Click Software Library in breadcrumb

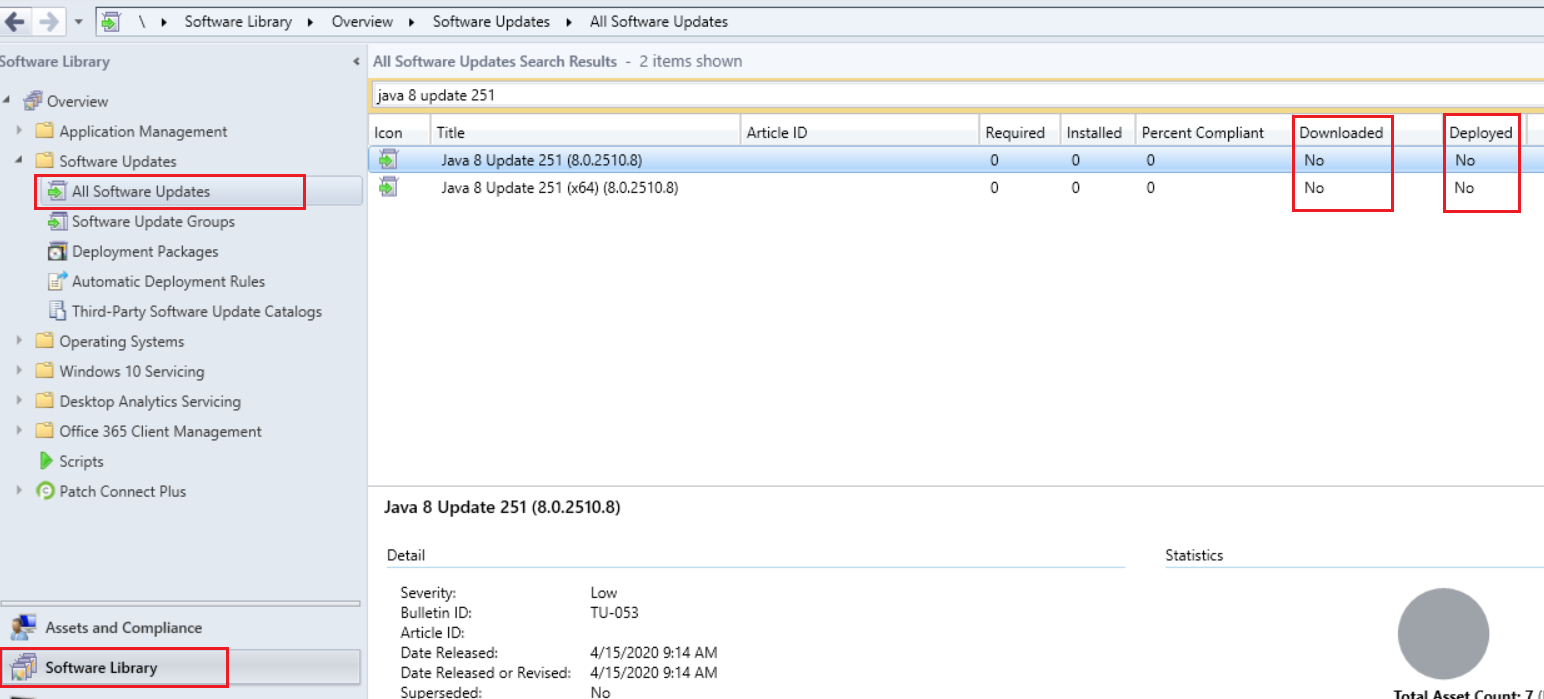coord(238,21)
